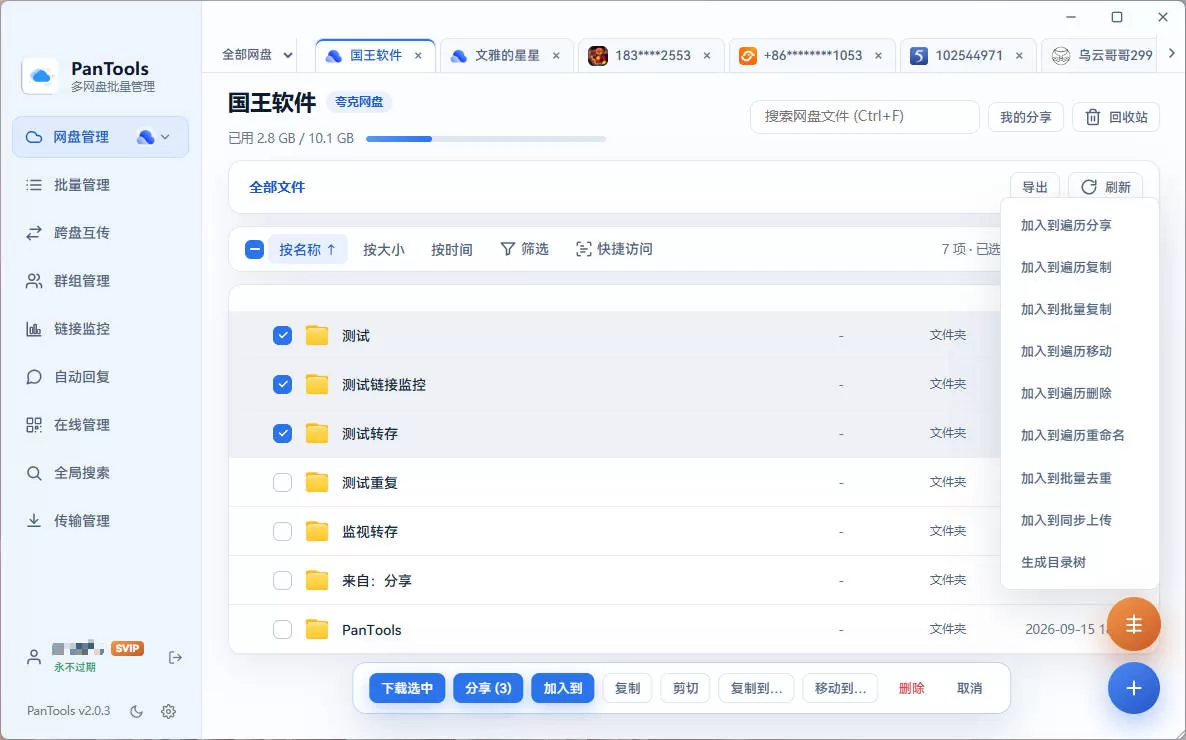Viewport: 1186px width, 740px height.
Task: Check the 测试重复 folder checkbox
Action: coord(282,483)
